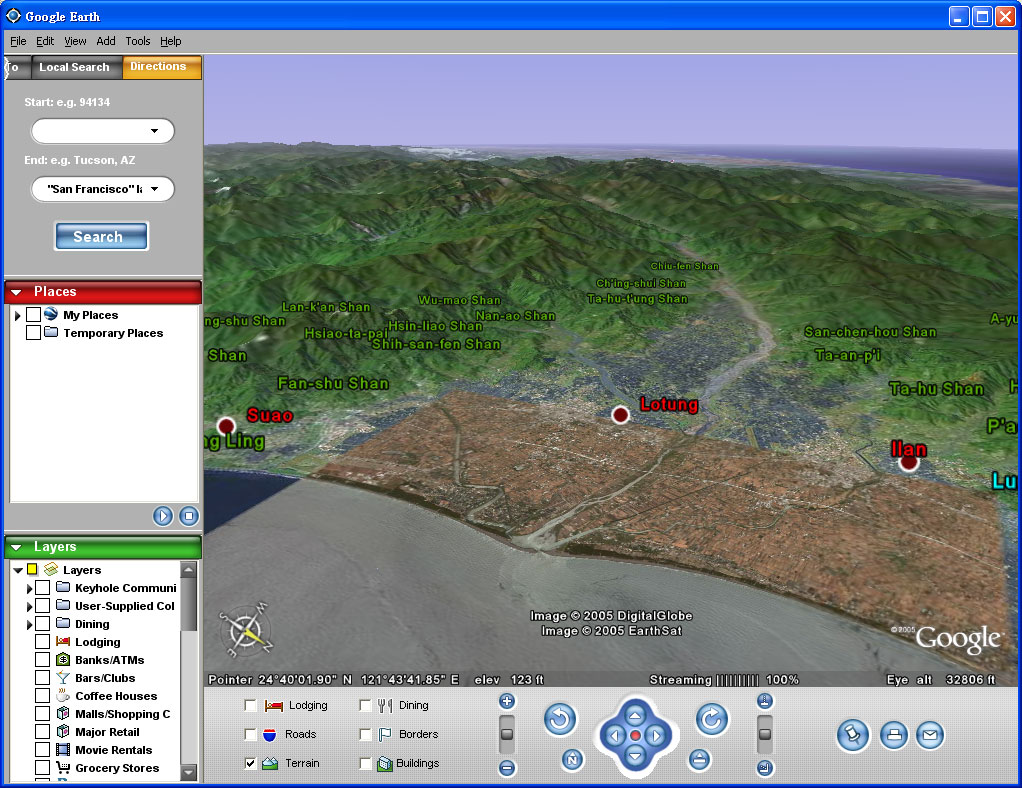Click the Layers list scroll down arrow
Screen dimensions: 1022x788
pos(188,772)
